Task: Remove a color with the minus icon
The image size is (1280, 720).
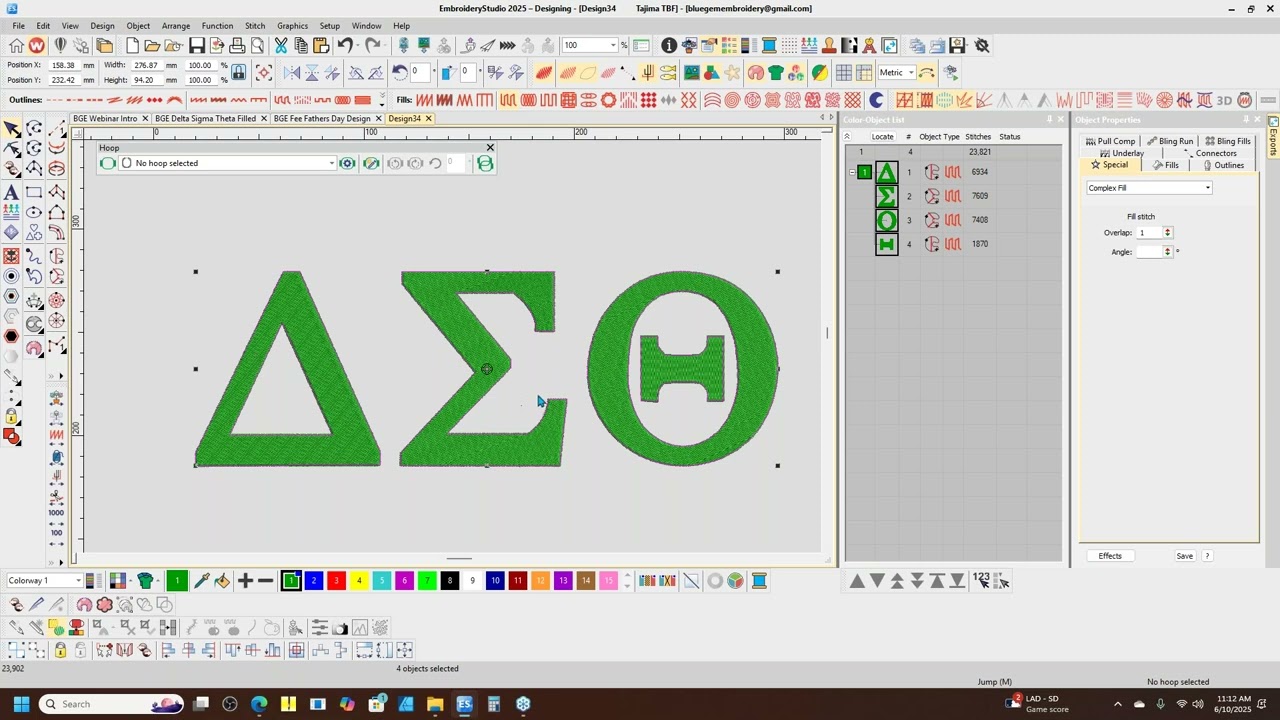Action: click(265, 581)
